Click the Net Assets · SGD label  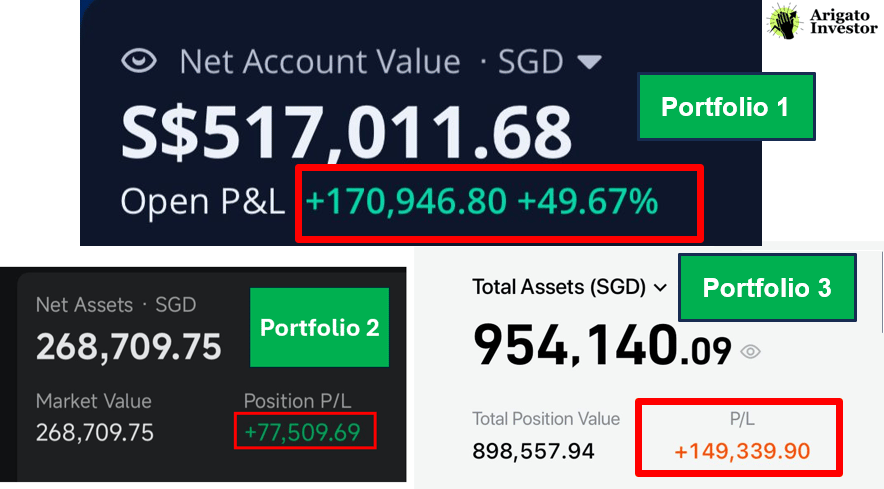116,305
